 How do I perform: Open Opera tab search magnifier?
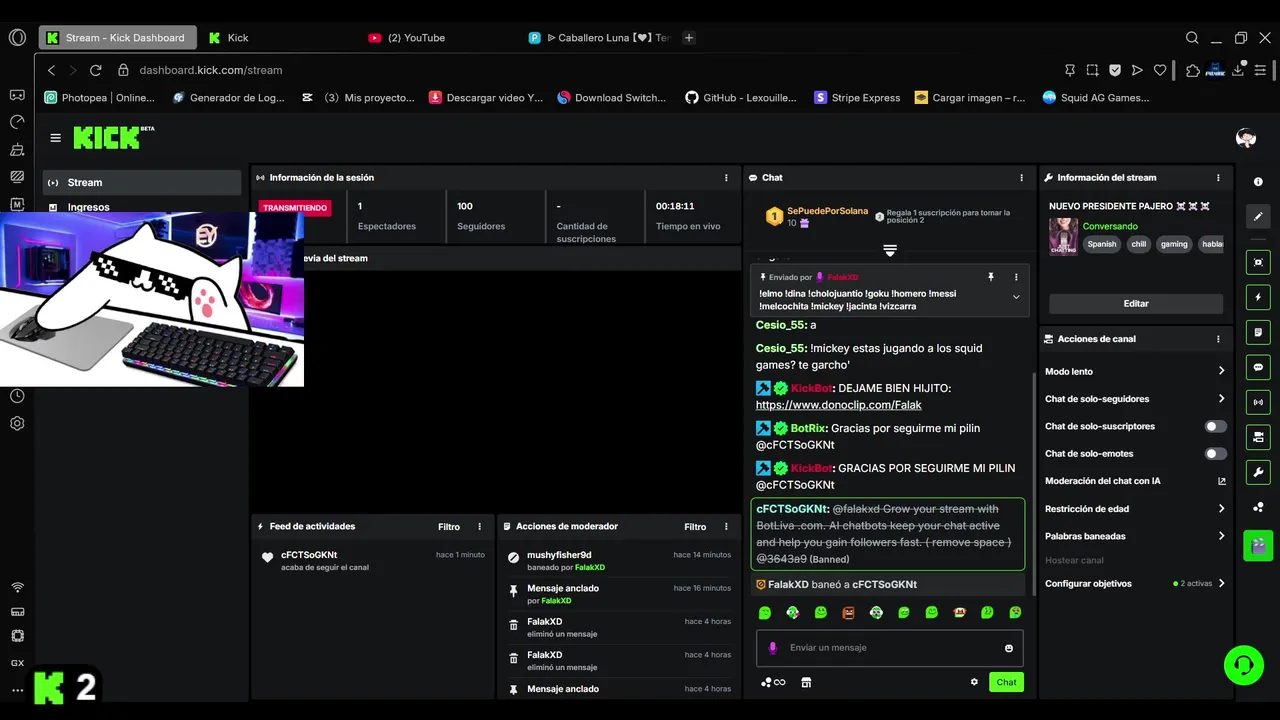coord(1192,38)
